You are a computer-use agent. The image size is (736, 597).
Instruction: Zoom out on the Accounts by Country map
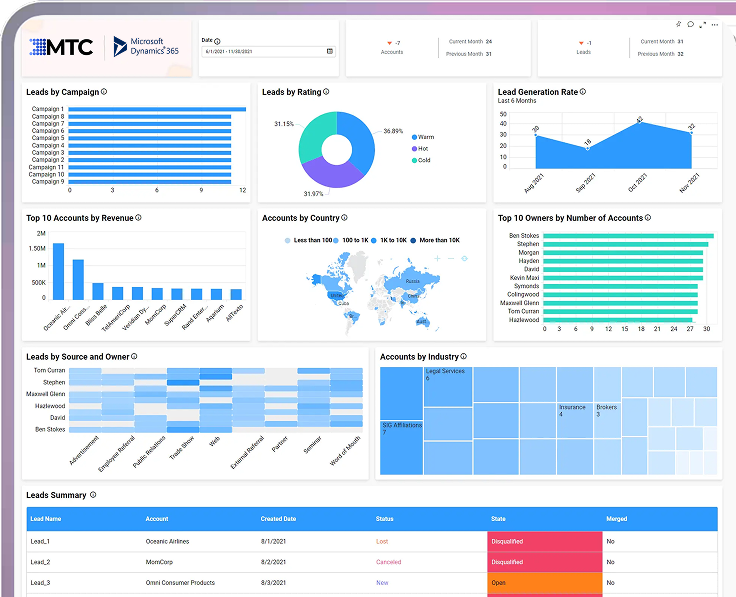[x=450, y=258]
